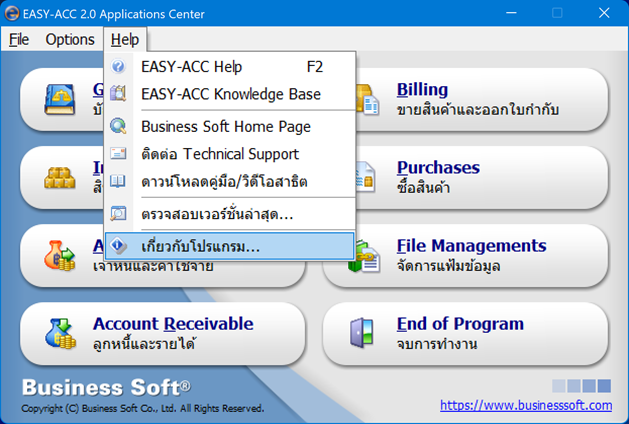Collapse the open Help menu
629x424 pixels.
coord(125,39)
